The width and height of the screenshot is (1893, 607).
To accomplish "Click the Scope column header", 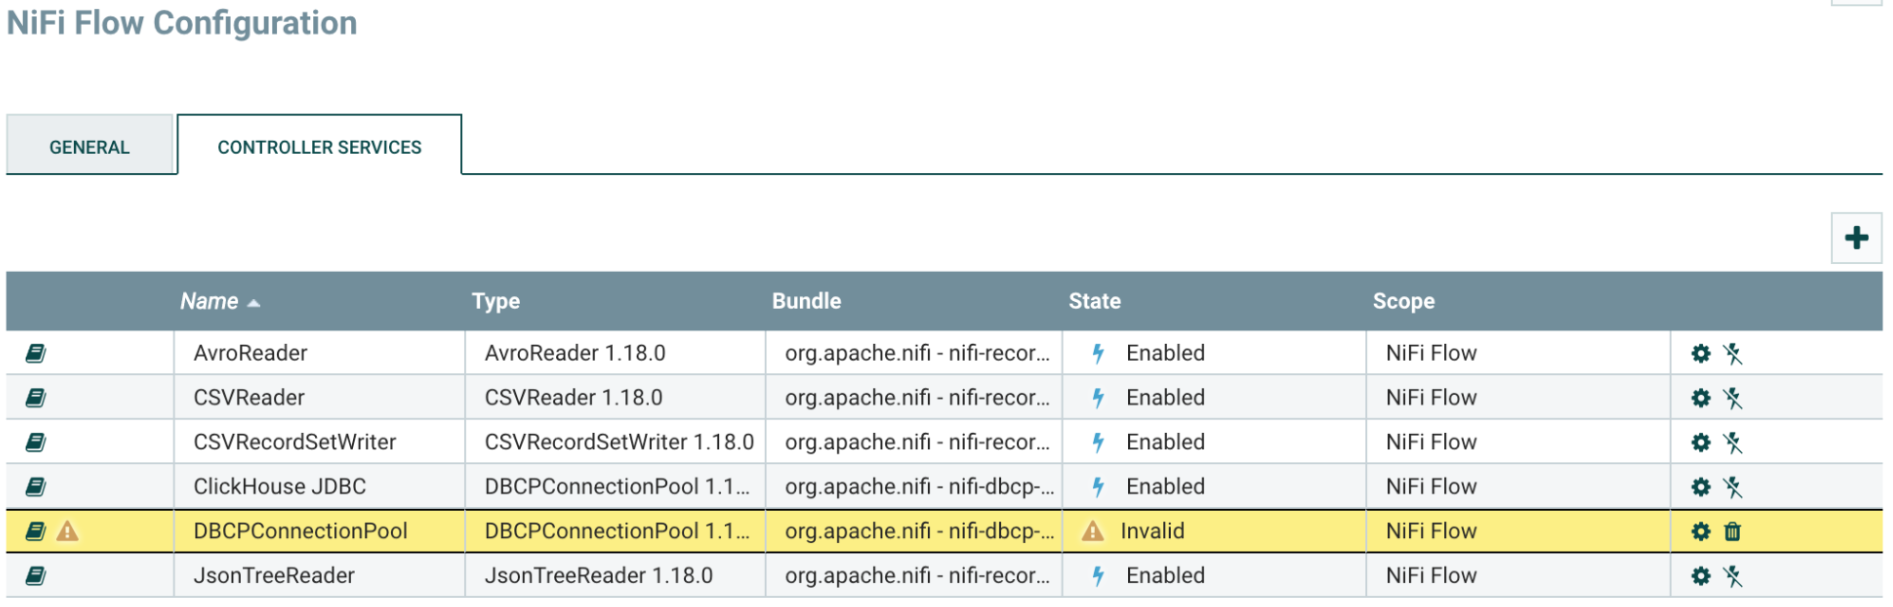I will pos(1403,301).
